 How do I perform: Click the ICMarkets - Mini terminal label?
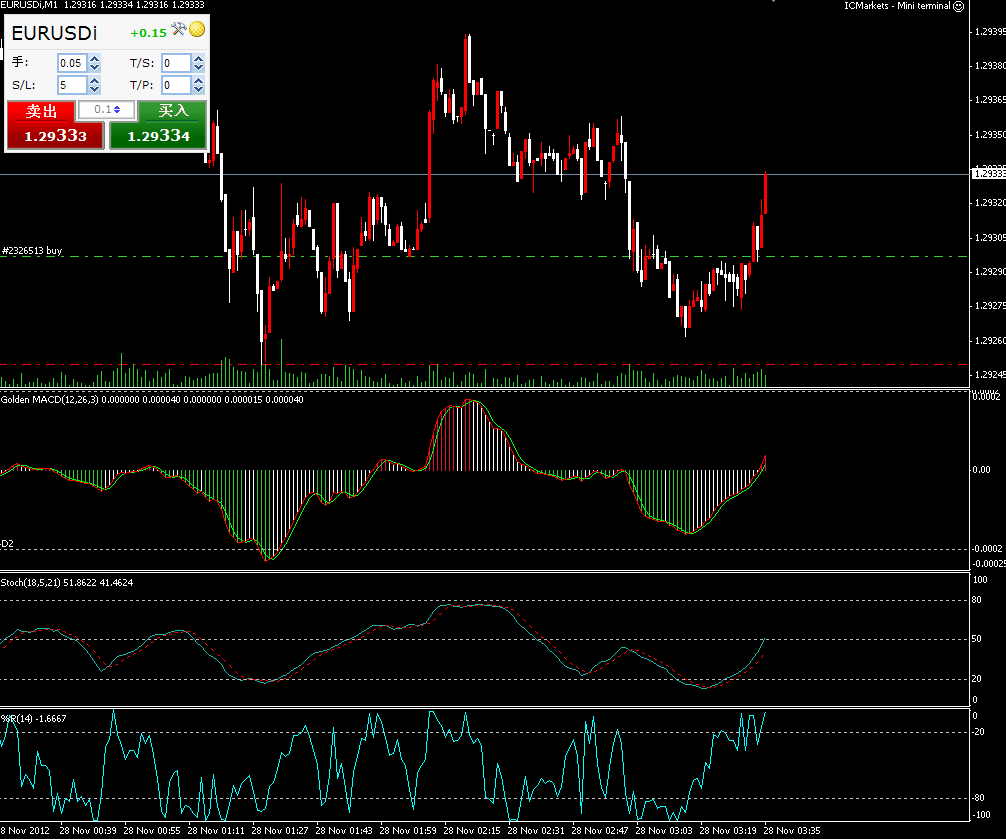coord(896,6)
